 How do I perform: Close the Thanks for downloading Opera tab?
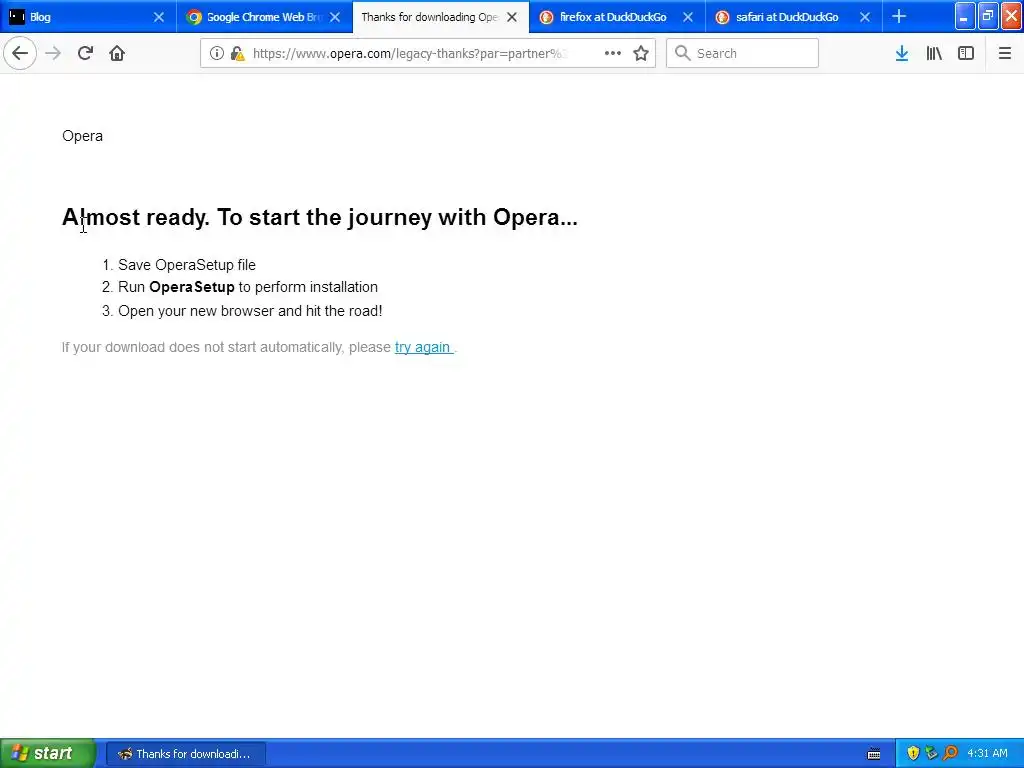pos(512,17)
